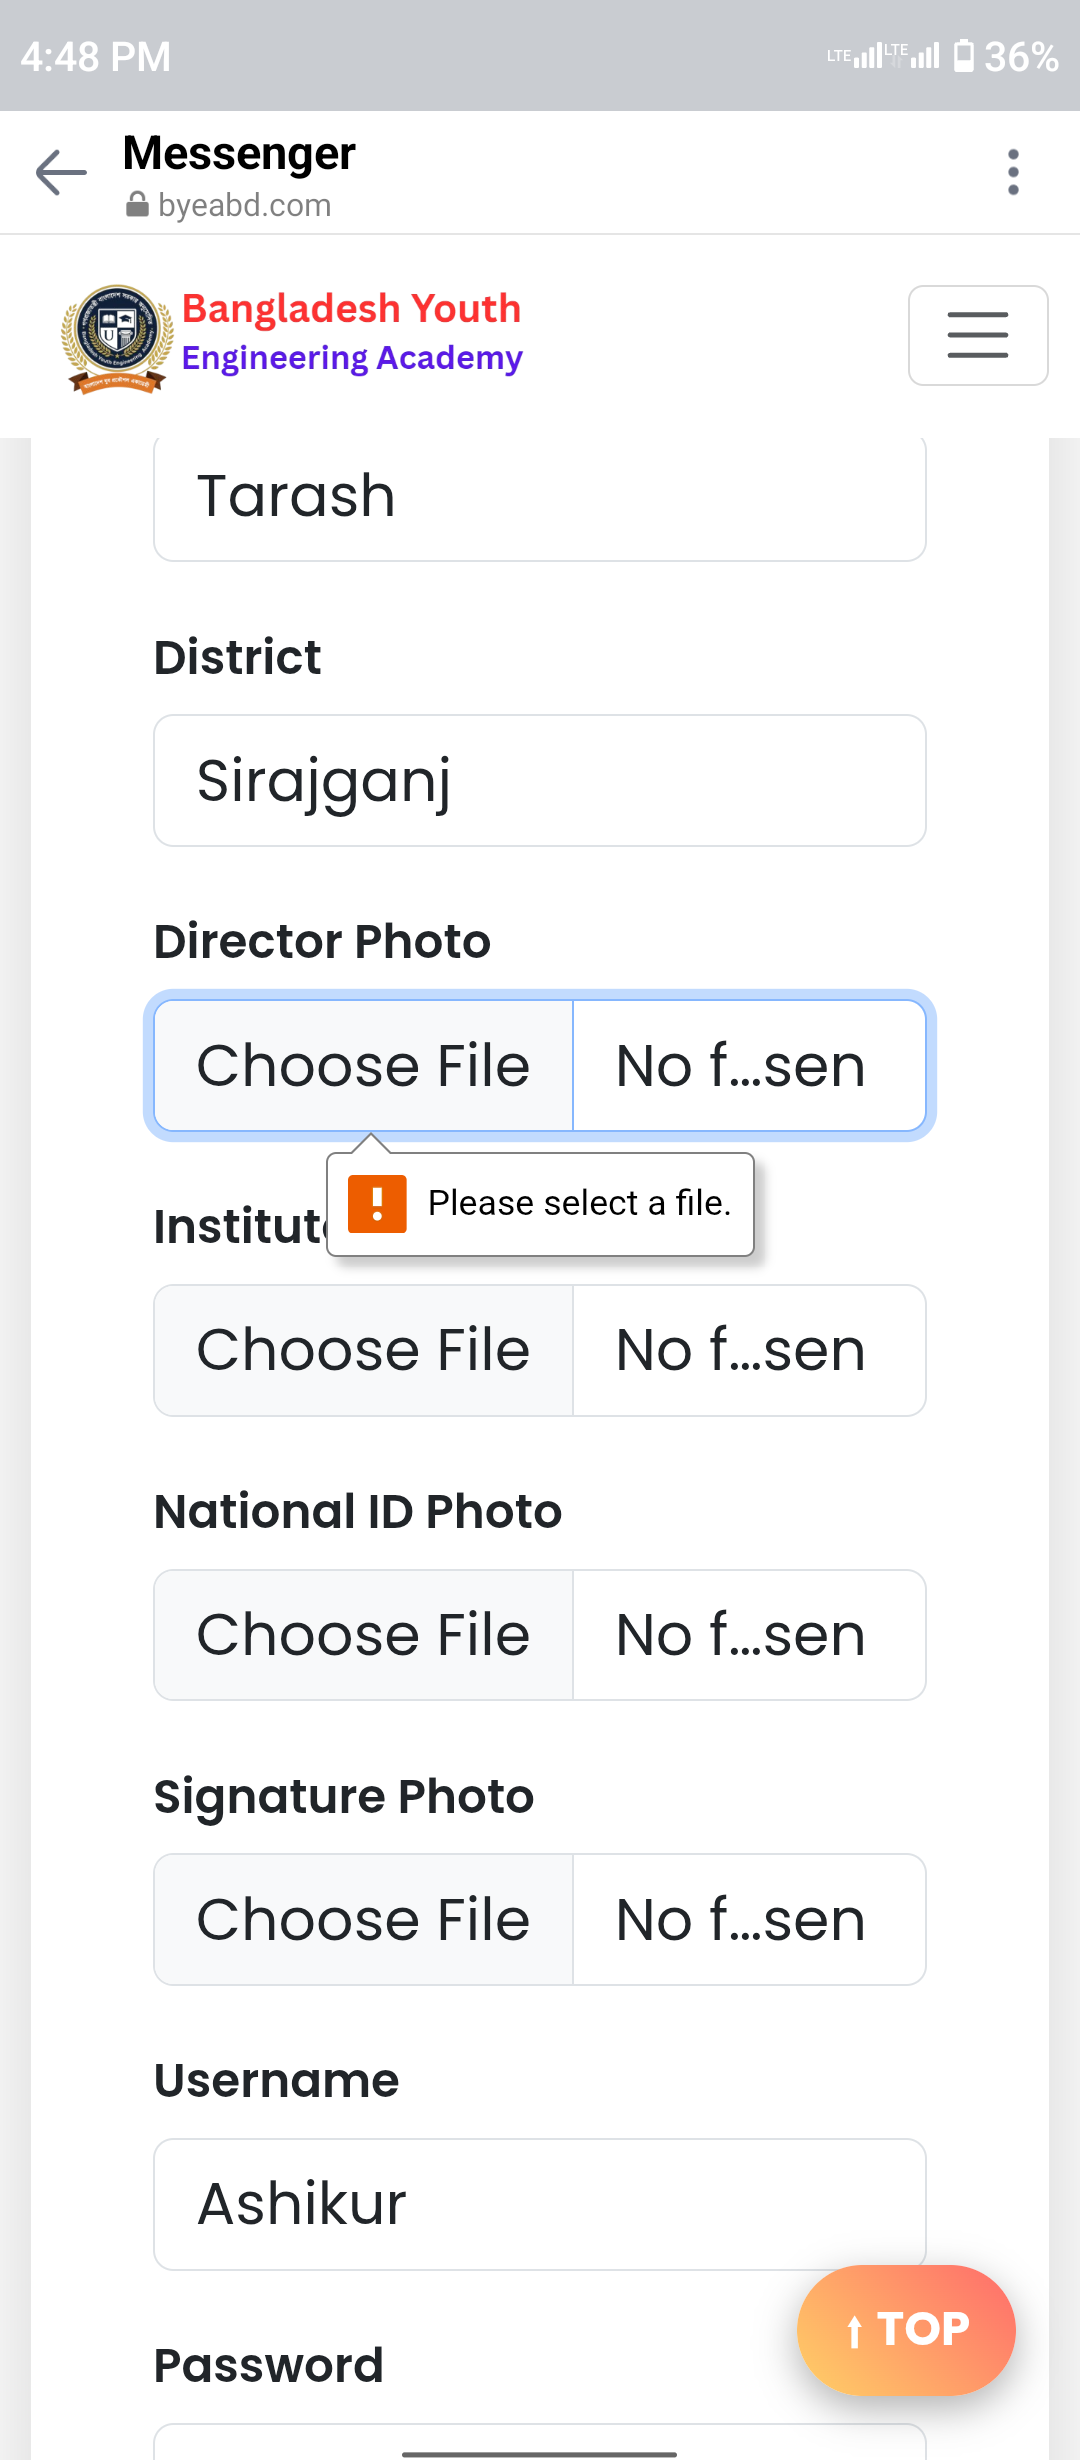Image resolution: width=1080 pixels, height=2460 pixels.
Task: Tap the byeabd.com address text
Action: pyautogui.click(x=244, y=205)
